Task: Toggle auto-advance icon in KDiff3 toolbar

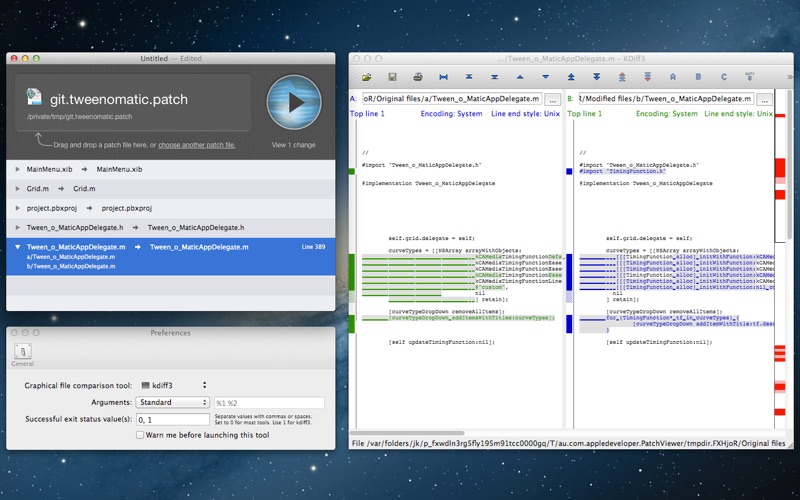Action: (x=749, y=77)
